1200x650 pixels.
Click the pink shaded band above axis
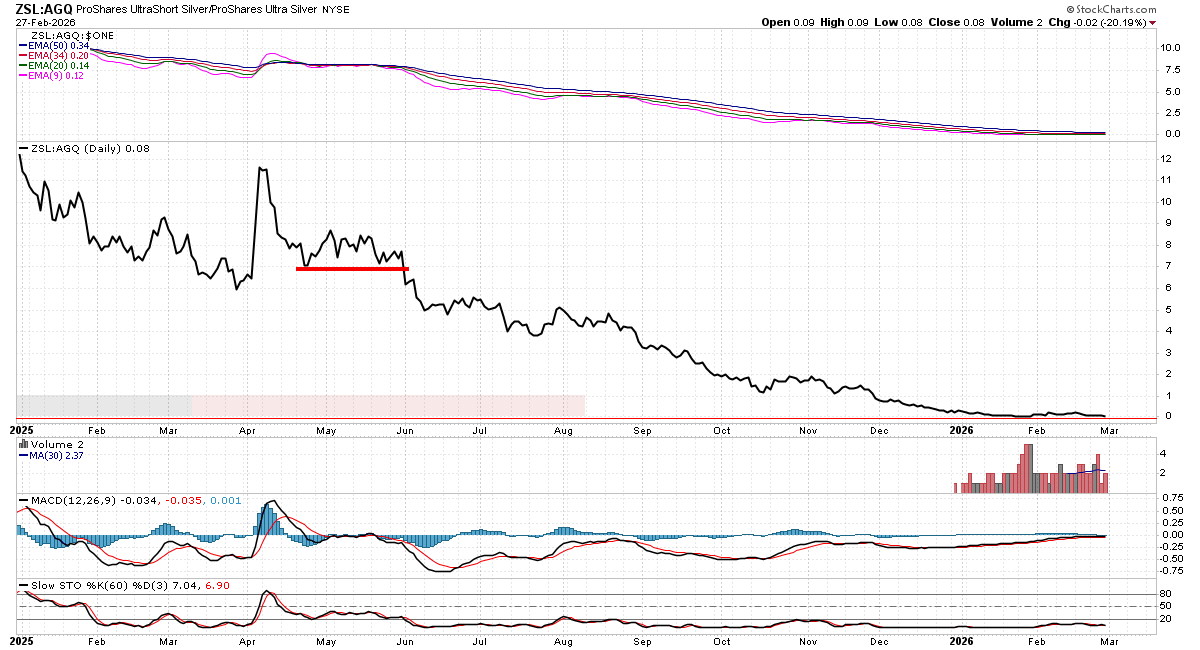(x=388, y=405)
